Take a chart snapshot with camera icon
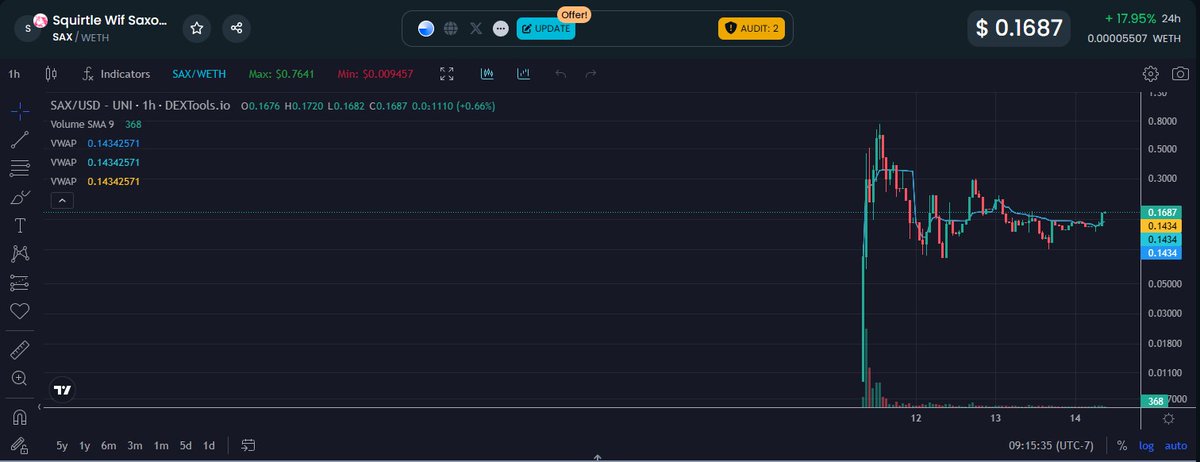The height and width of the screenshot is (462, 1200). pyautogui.click(x=1181, y=74)
